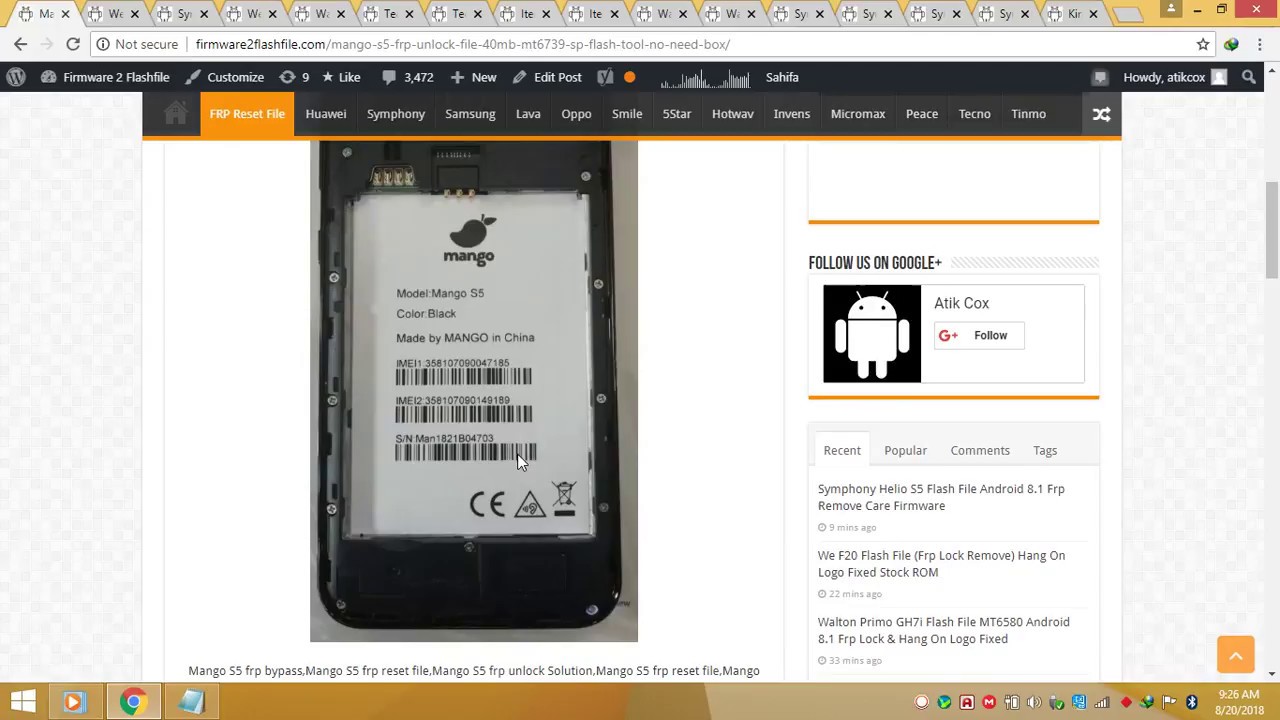
Task: Open the Hotwav category
Action: click(x=733, y=114)
